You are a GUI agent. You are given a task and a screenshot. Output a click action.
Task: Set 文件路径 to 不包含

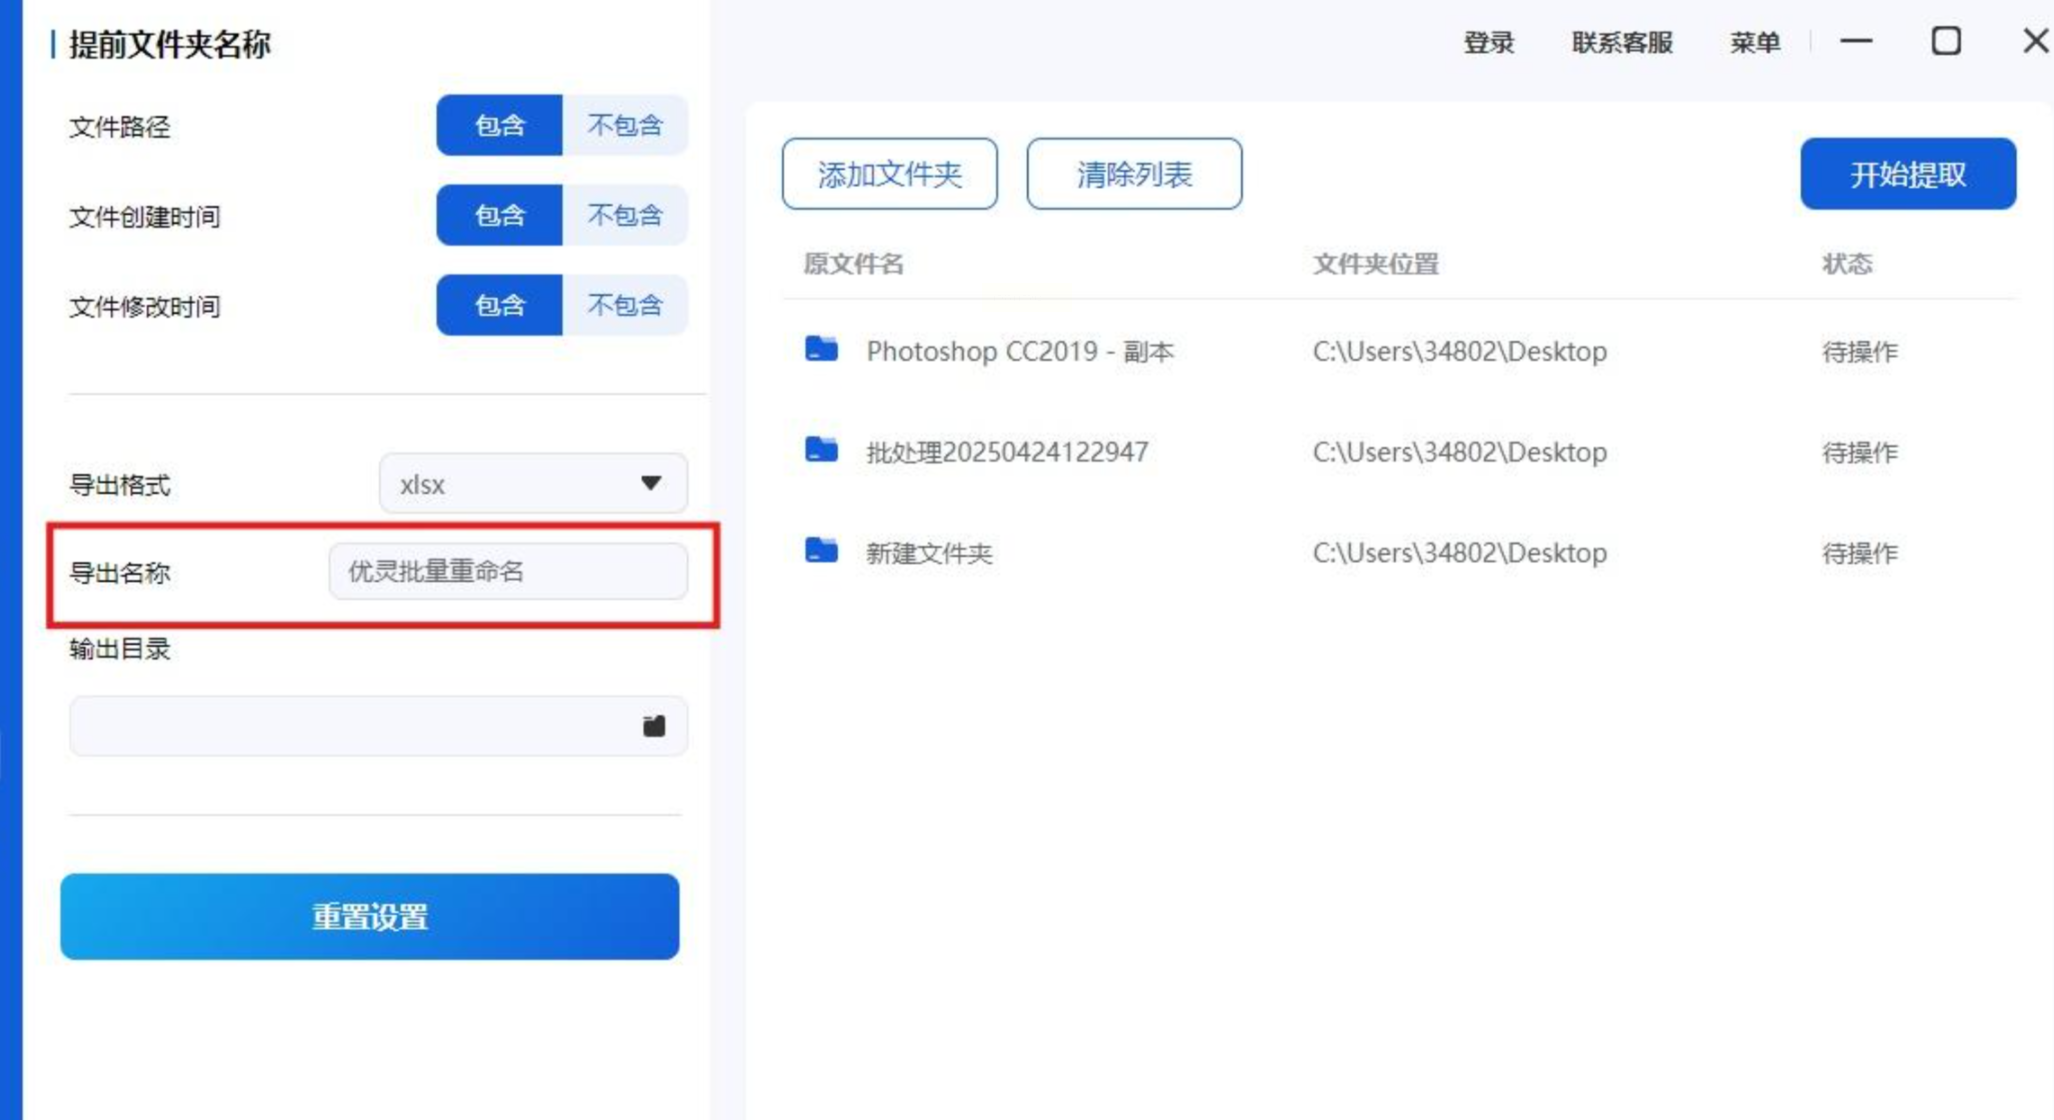click(625, 125)
